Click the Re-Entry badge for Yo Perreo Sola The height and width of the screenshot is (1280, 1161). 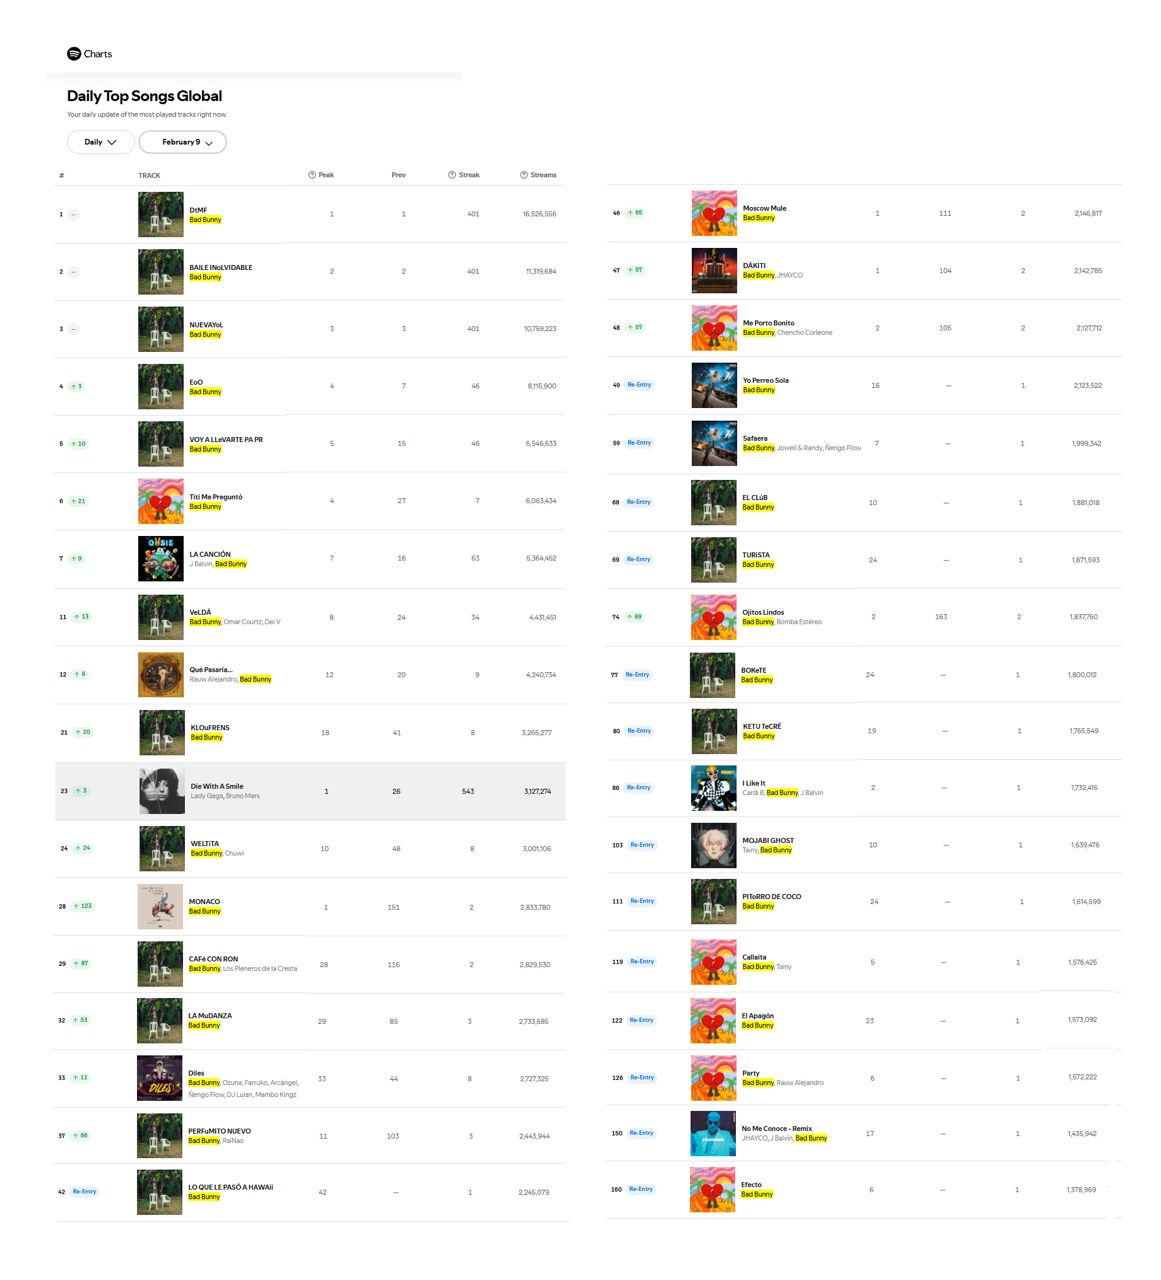click(x=639, y=385)
